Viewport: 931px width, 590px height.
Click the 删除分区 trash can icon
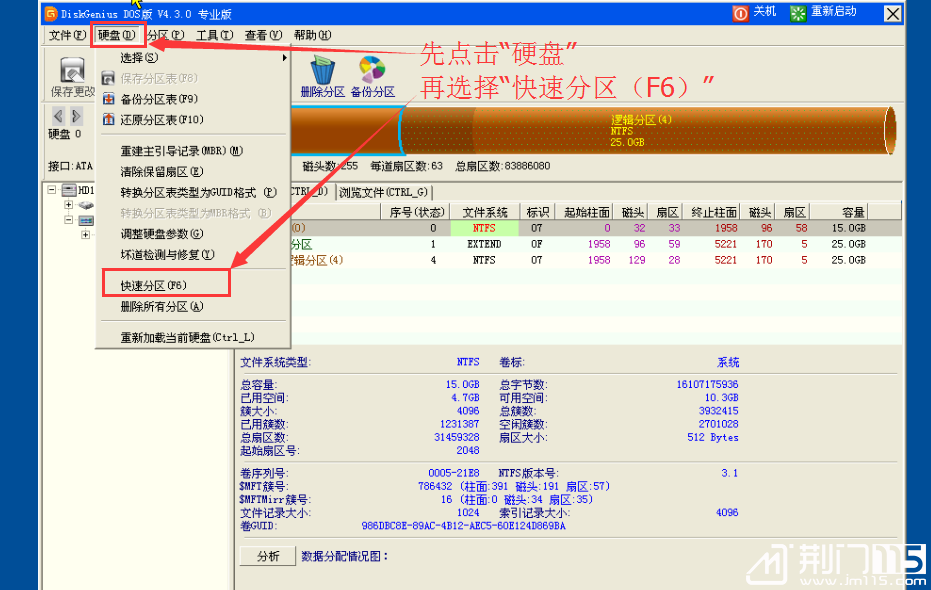tap(322, 69)
